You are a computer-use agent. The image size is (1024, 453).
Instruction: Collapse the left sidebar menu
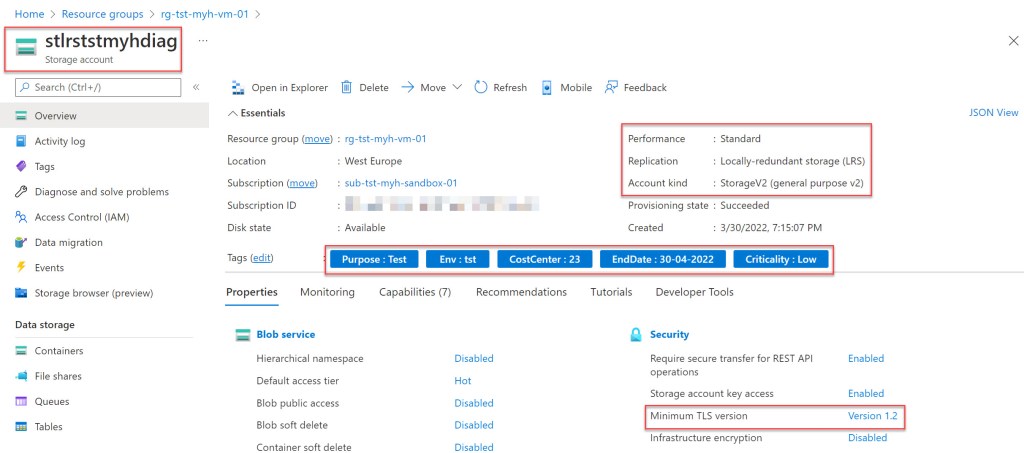click(x=196, y=88)
